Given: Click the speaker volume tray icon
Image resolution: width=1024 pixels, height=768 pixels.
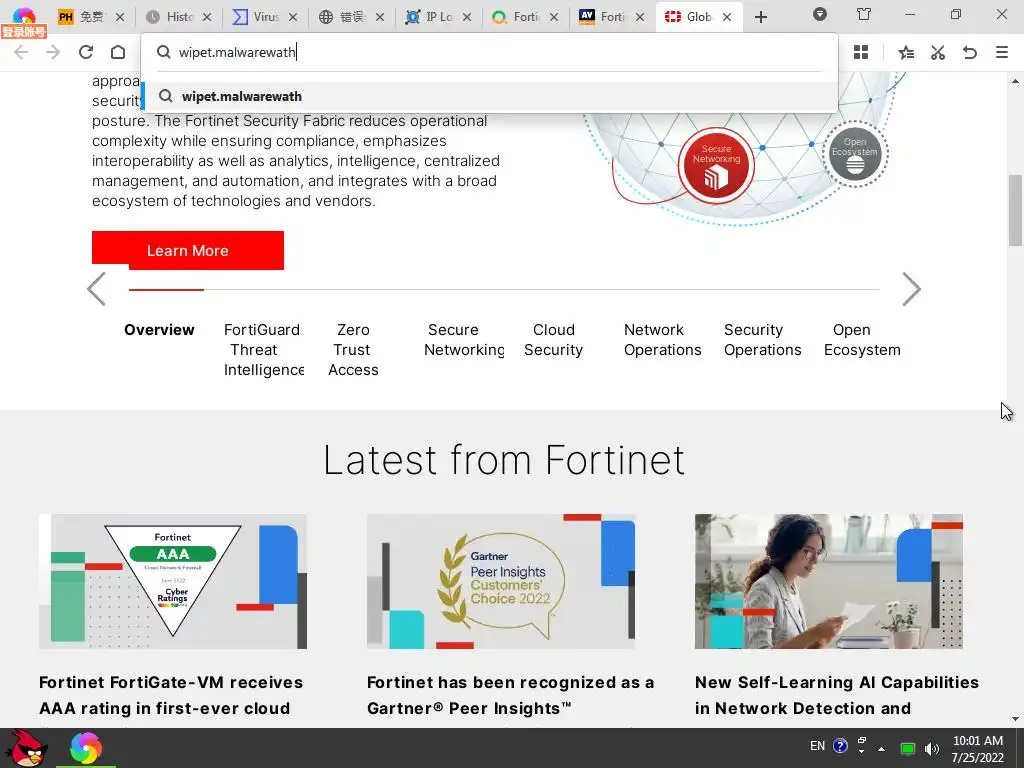Looking at the screenshot, I should coord(932,748).
